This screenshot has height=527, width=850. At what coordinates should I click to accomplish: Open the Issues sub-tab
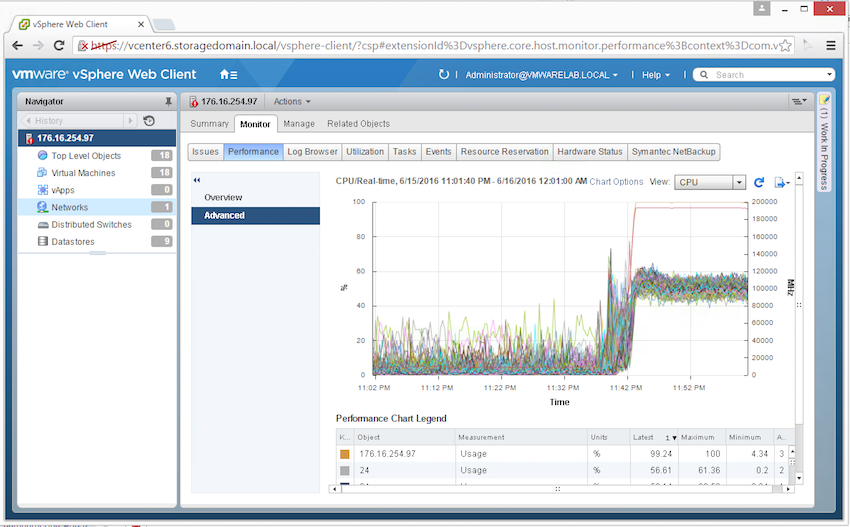point(205,152)
